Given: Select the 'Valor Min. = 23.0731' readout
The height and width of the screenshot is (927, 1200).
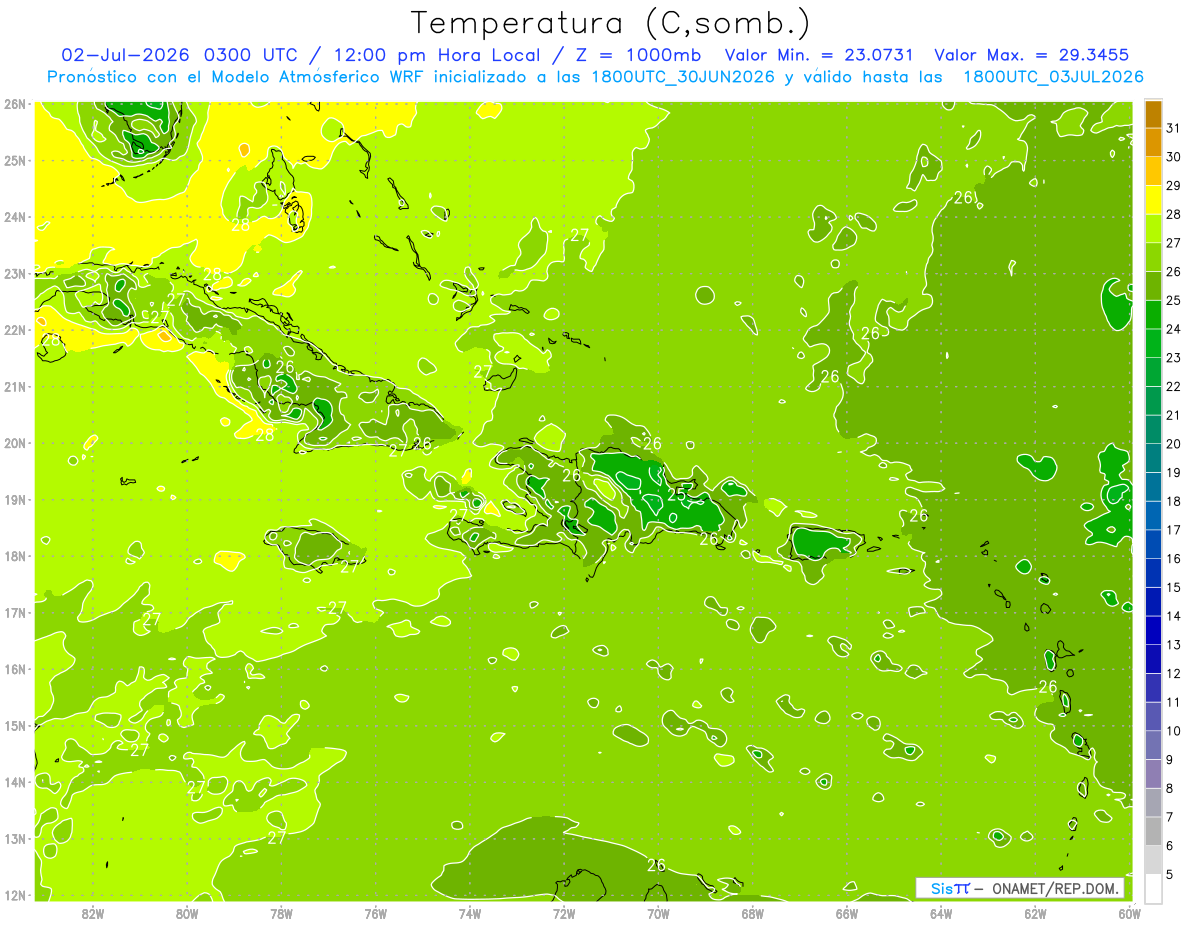Looking at the screenshot, I should pyautogui.click(x=819, y=55).
